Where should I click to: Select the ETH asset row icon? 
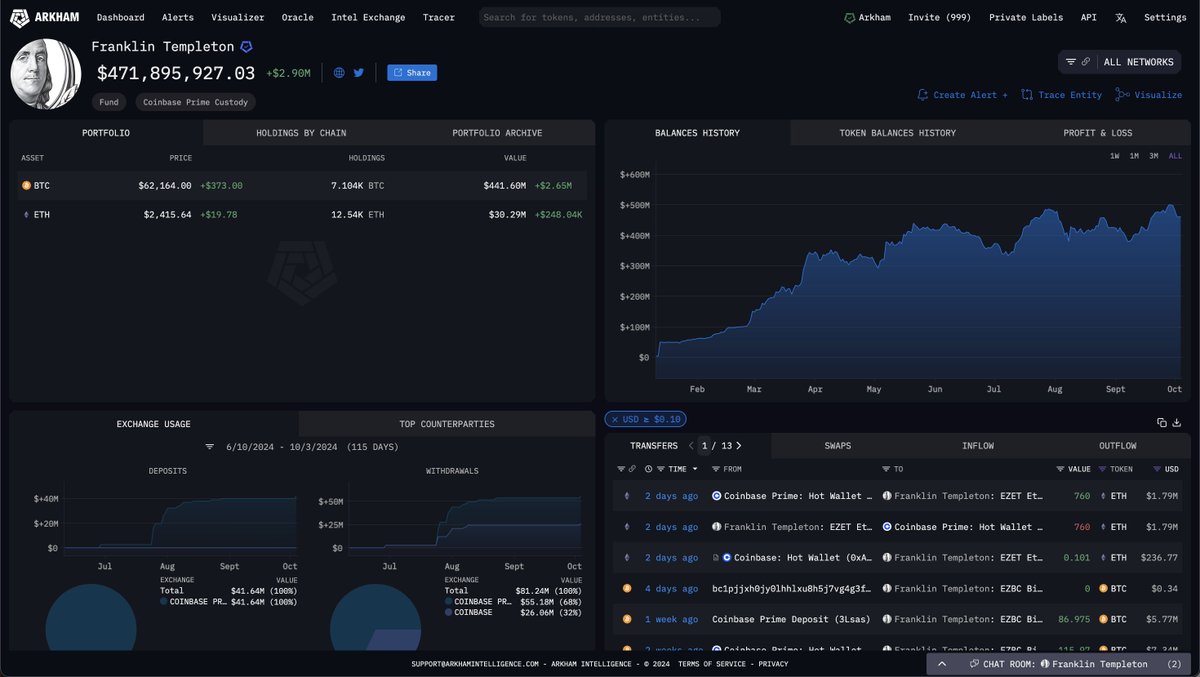click(26, 214)
